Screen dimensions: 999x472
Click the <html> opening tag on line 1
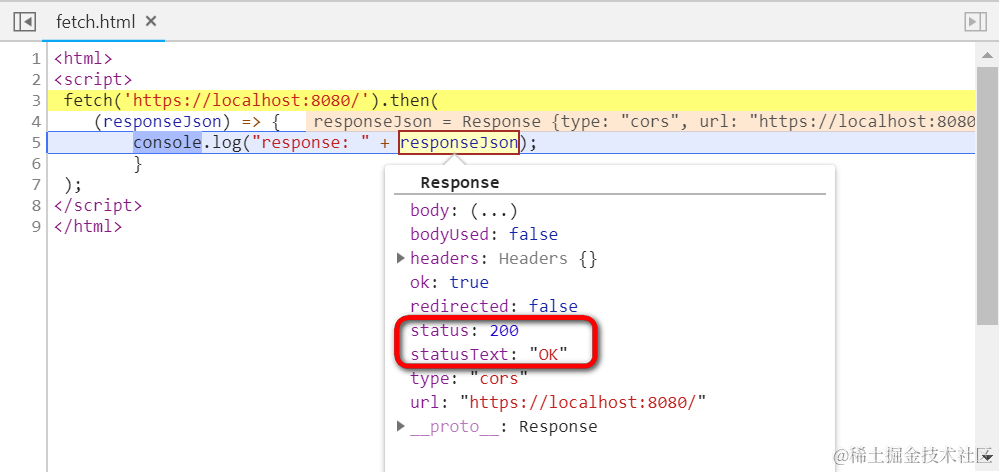[x=83, y=59]
